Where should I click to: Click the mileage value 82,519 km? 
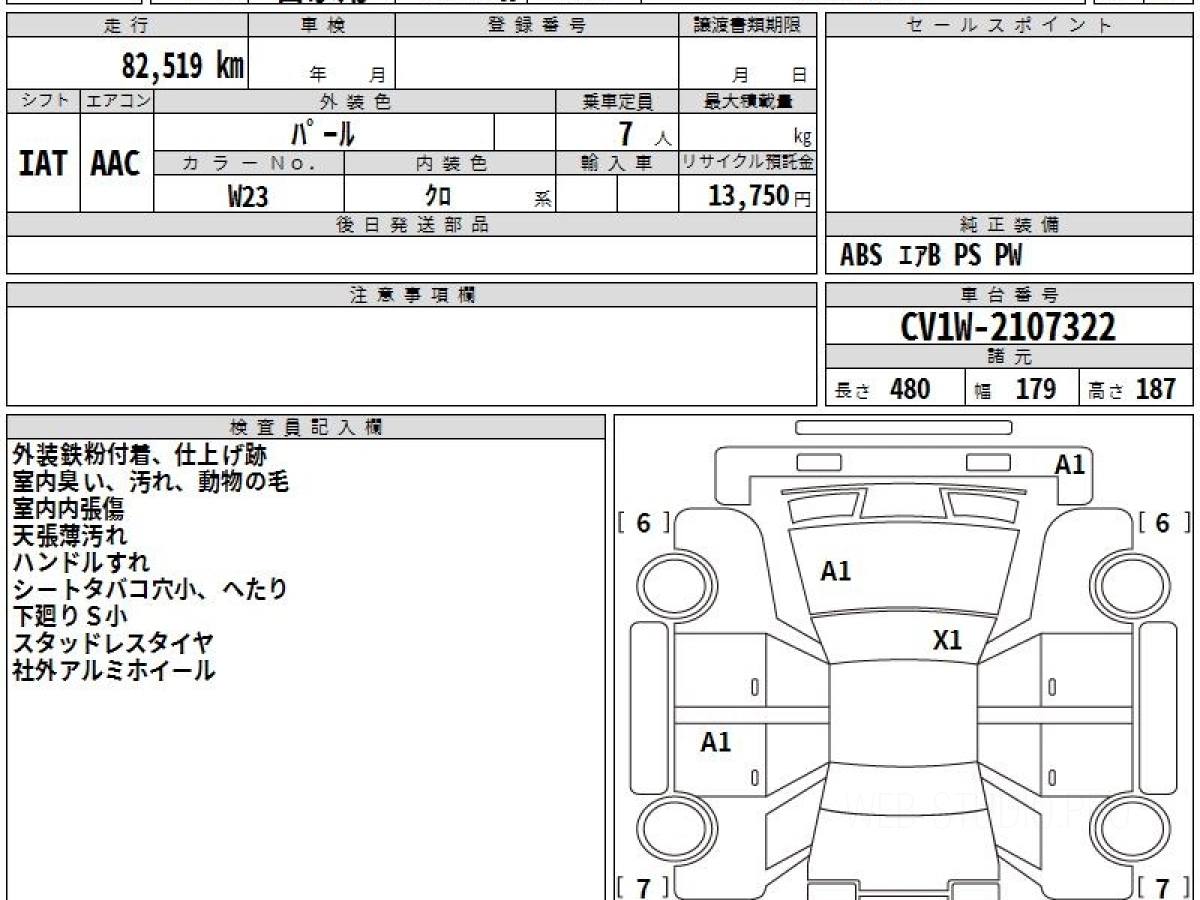click(x=182, y=66)
